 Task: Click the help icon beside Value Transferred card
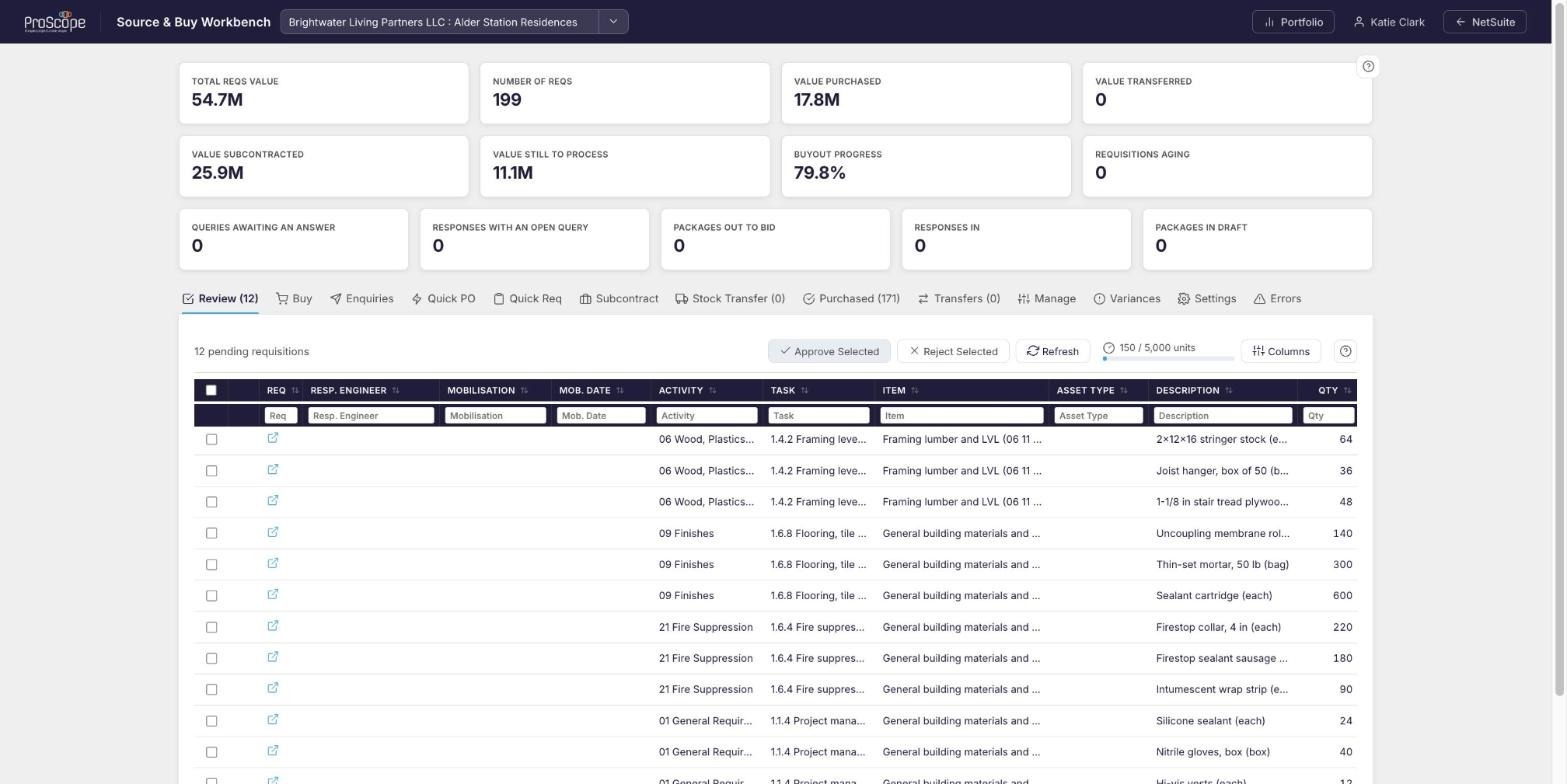click(1368, 66)
